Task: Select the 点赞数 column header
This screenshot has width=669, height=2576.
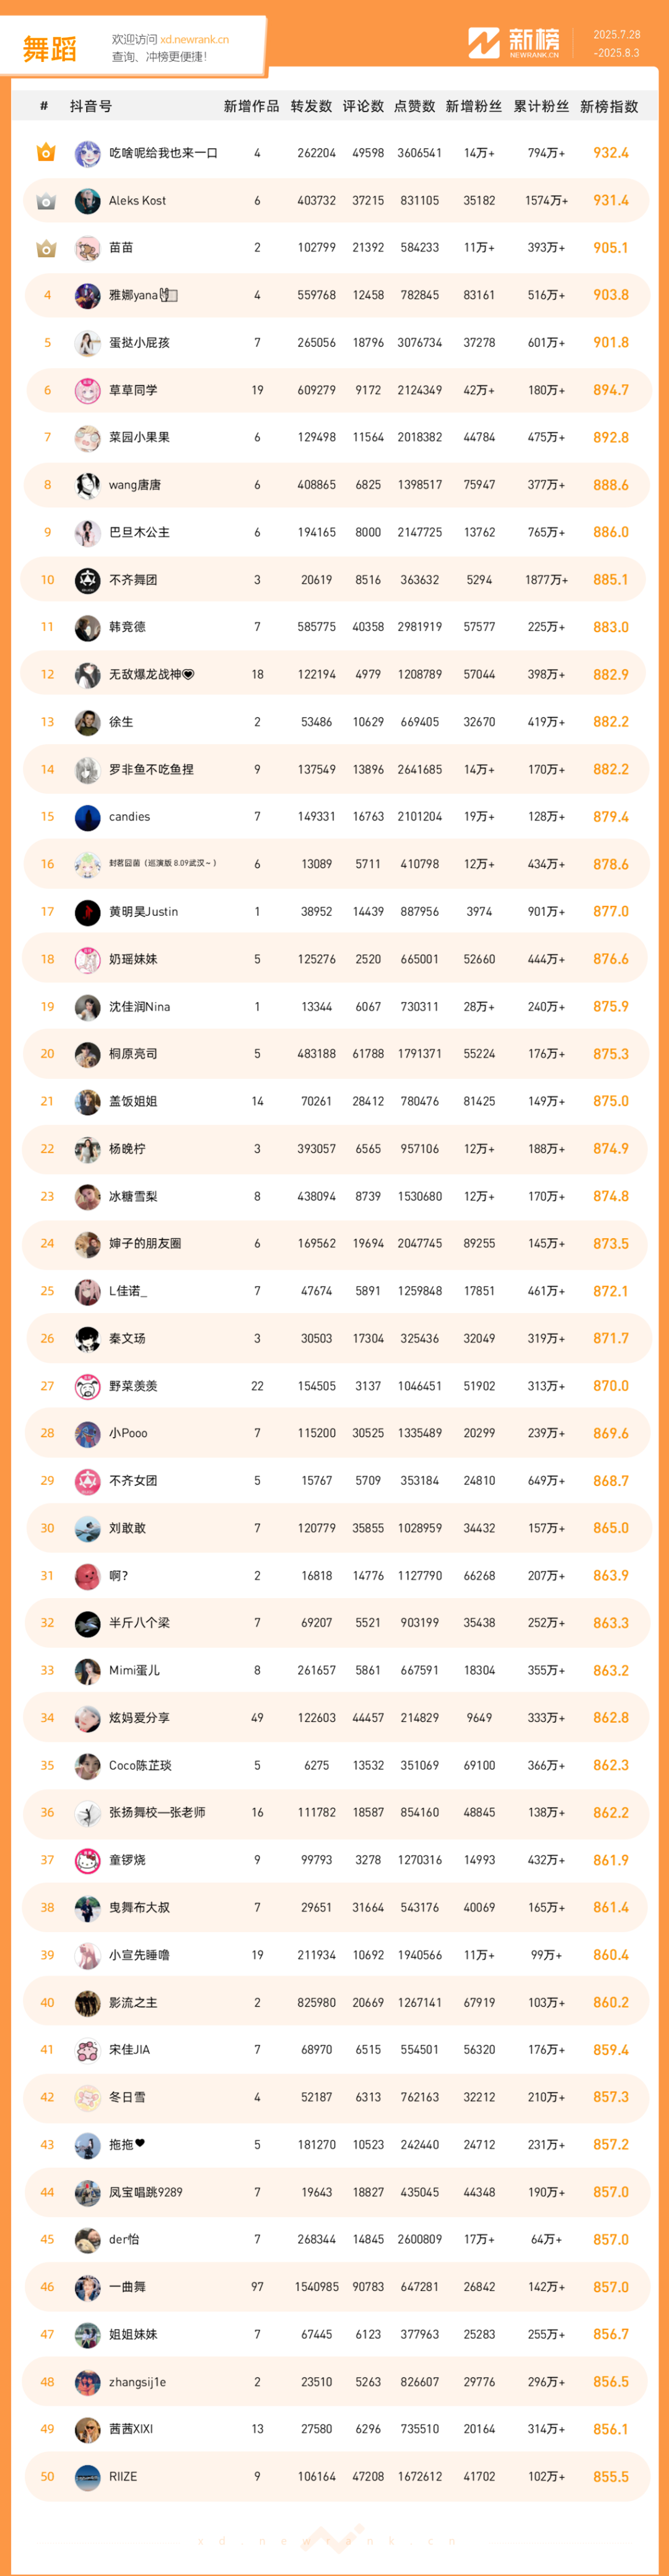Action: [x=415, y=106]
